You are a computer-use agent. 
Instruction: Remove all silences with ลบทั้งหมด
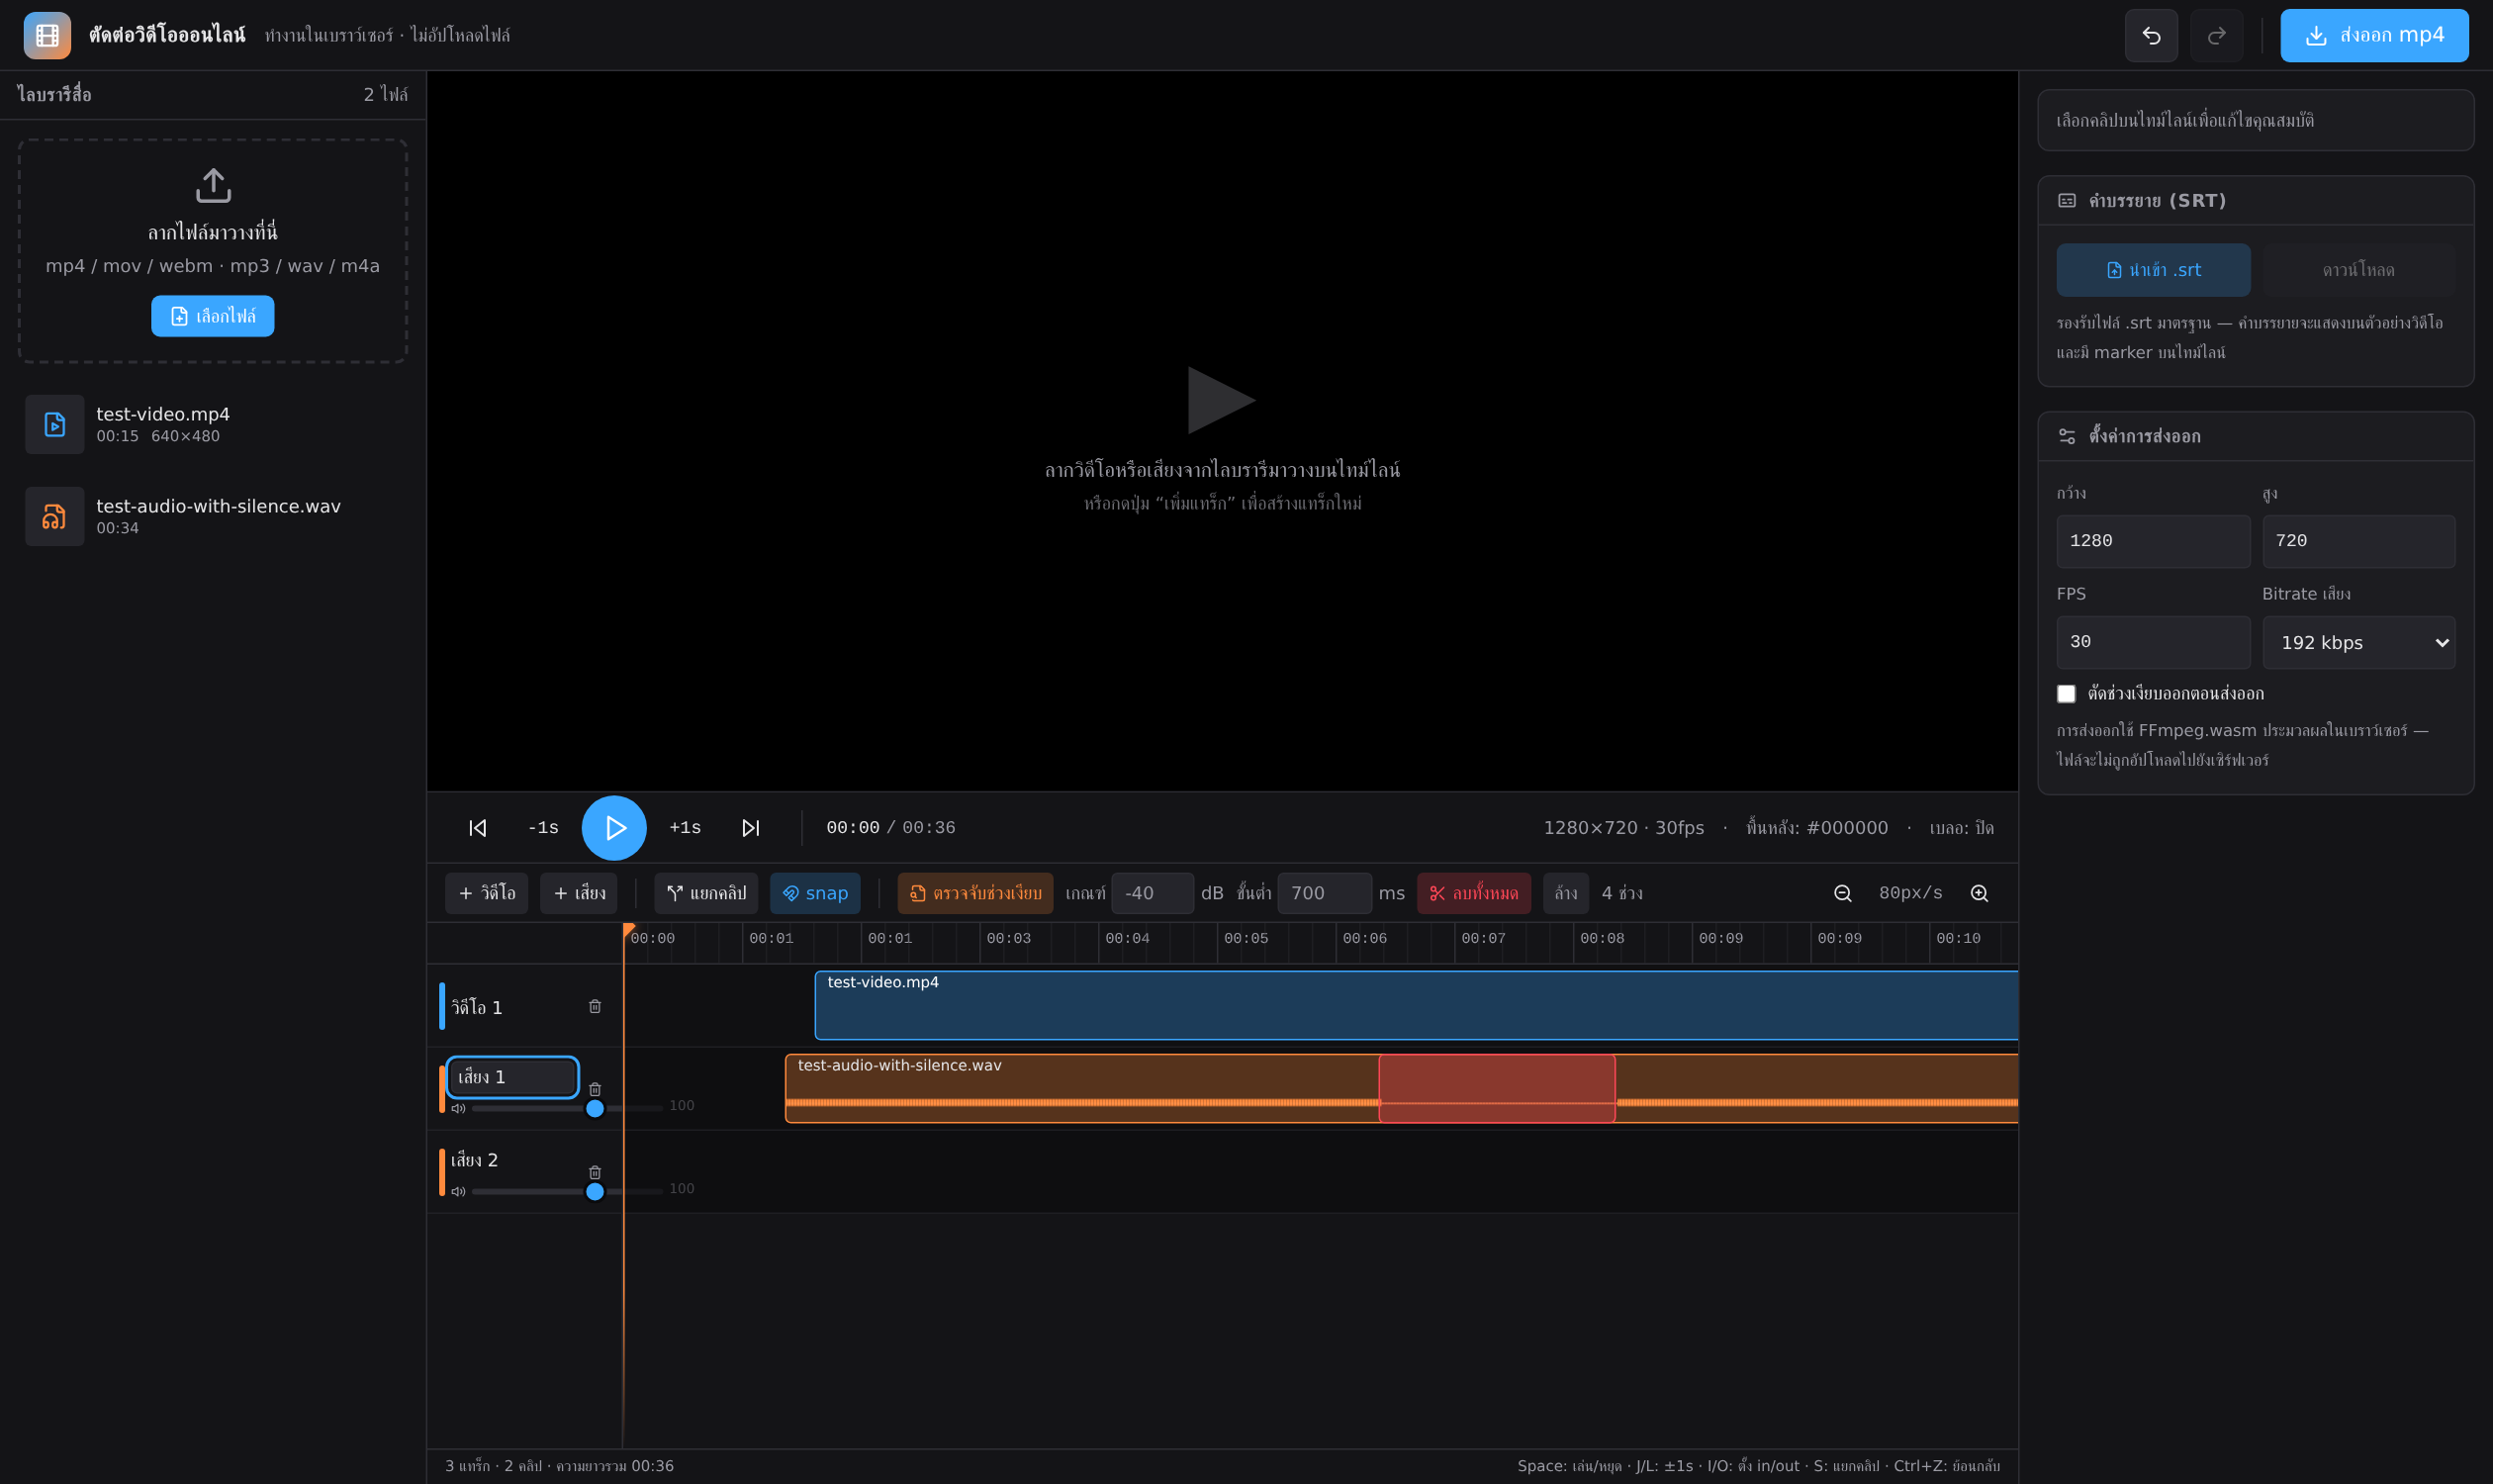click(1474, 893)
